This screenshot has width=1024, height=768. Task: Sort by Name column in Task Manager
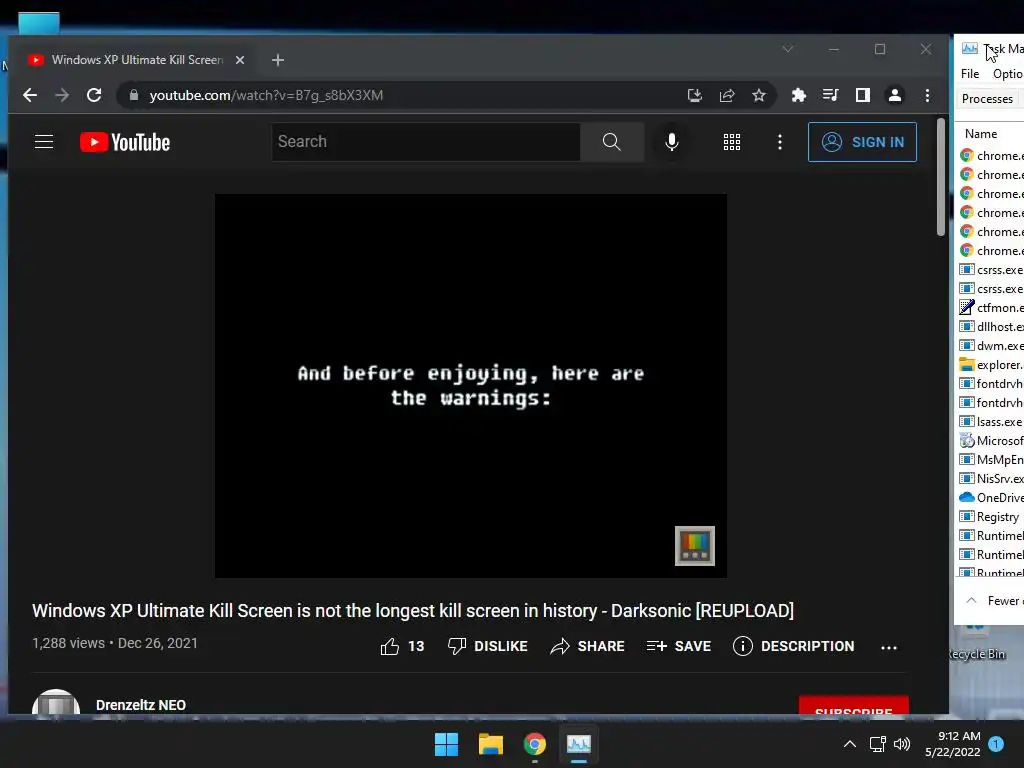coord(981,134)
